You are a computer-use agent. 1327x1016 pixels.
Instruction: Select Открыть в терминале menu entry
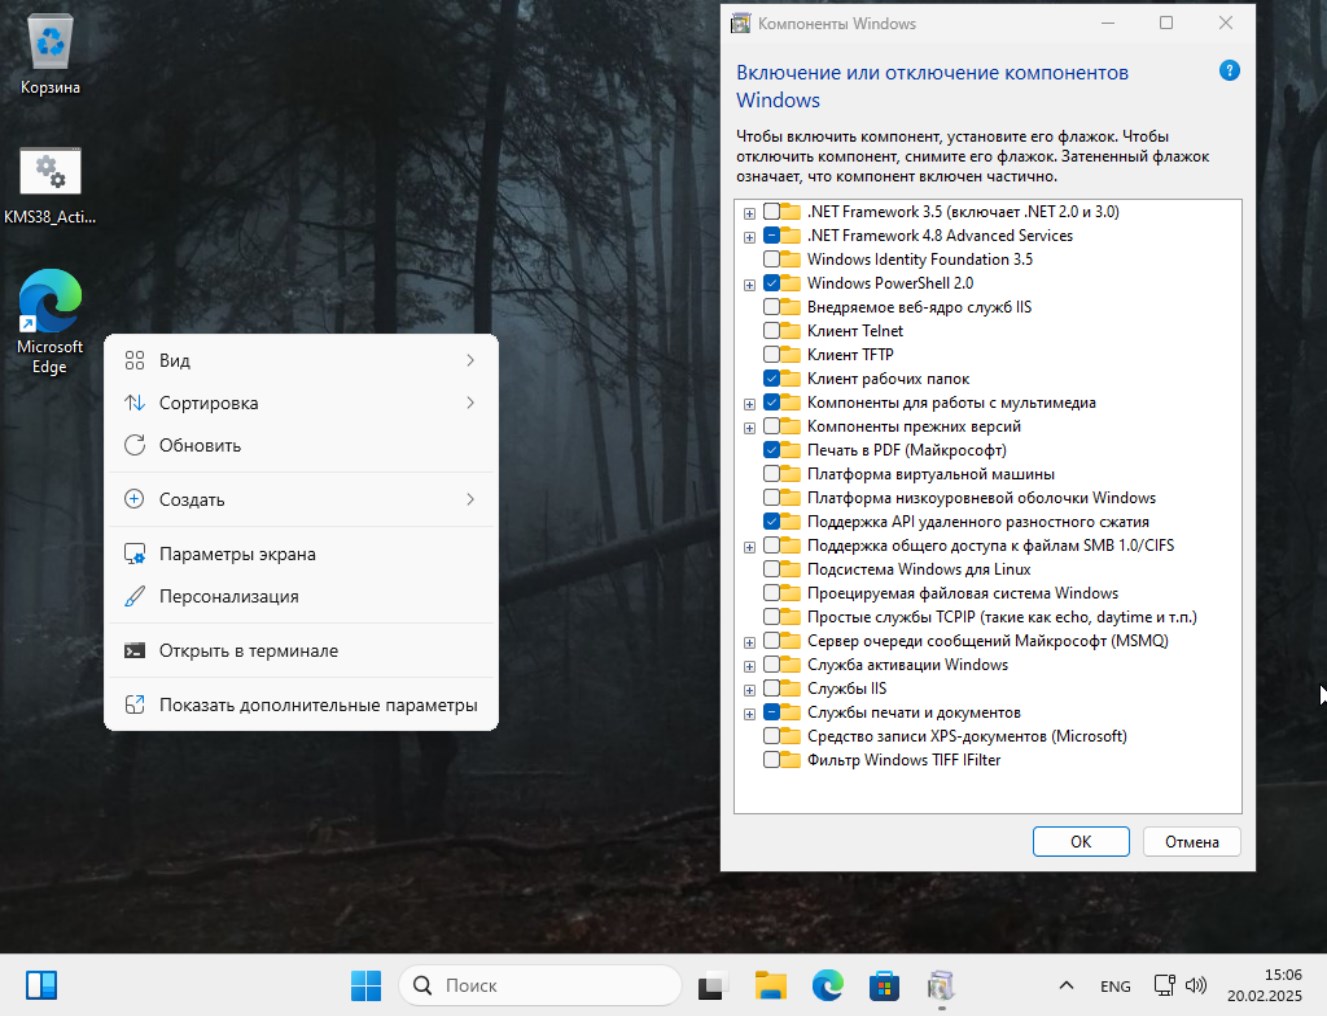(301, 651)
